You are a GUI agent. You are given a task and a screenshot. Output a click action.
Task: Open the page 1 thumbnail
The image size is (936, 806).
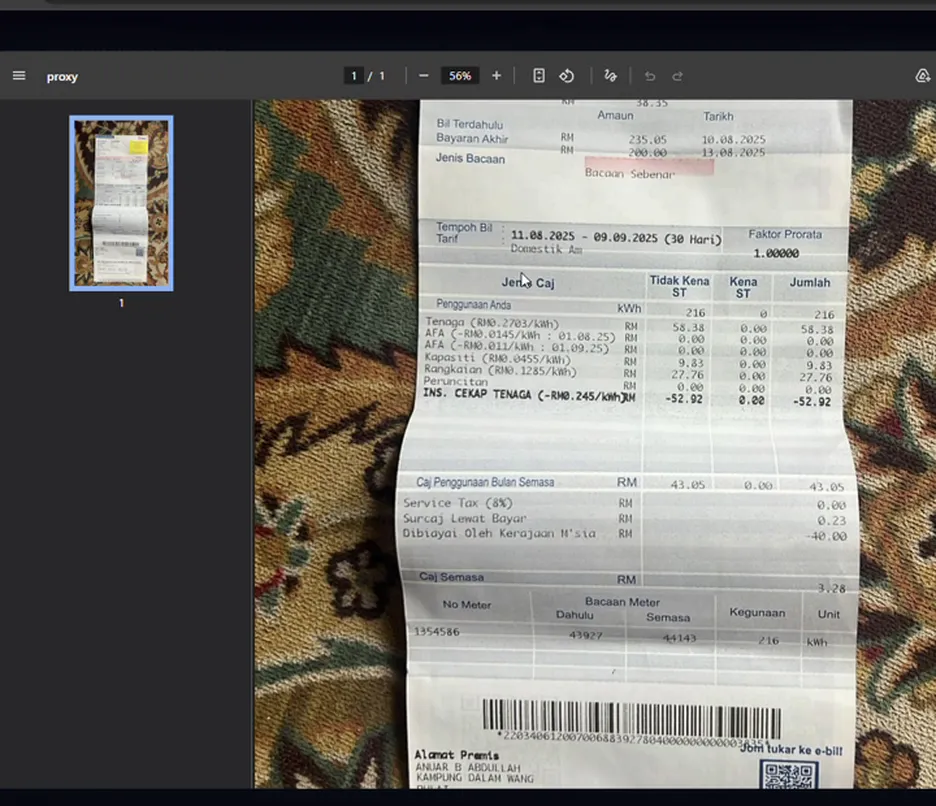pyautogui.click(x=121, y=203)
